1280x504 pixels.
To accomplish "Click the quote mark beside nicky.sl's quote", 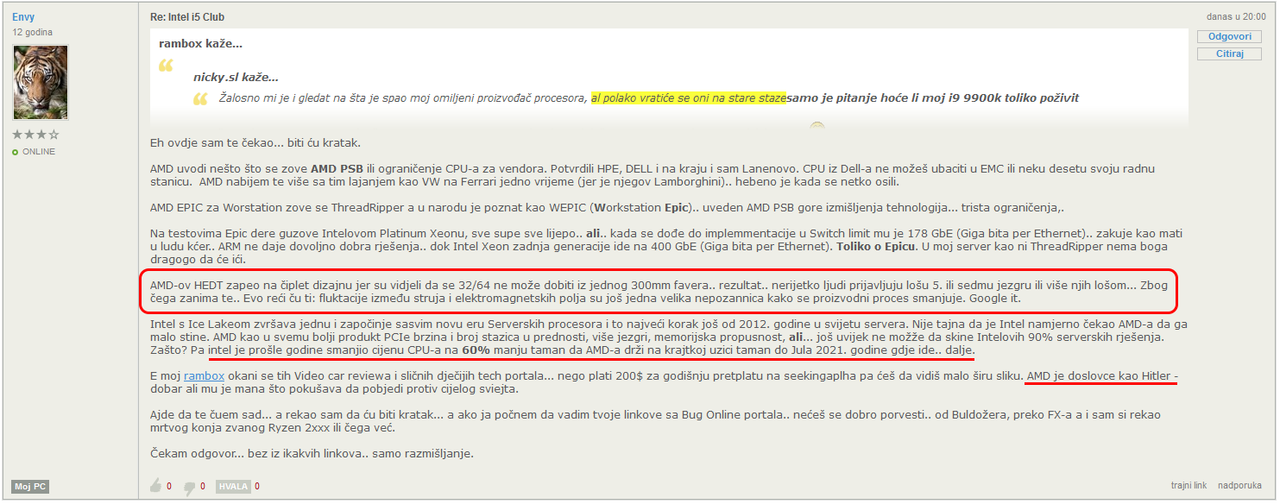I will (200, 99).
